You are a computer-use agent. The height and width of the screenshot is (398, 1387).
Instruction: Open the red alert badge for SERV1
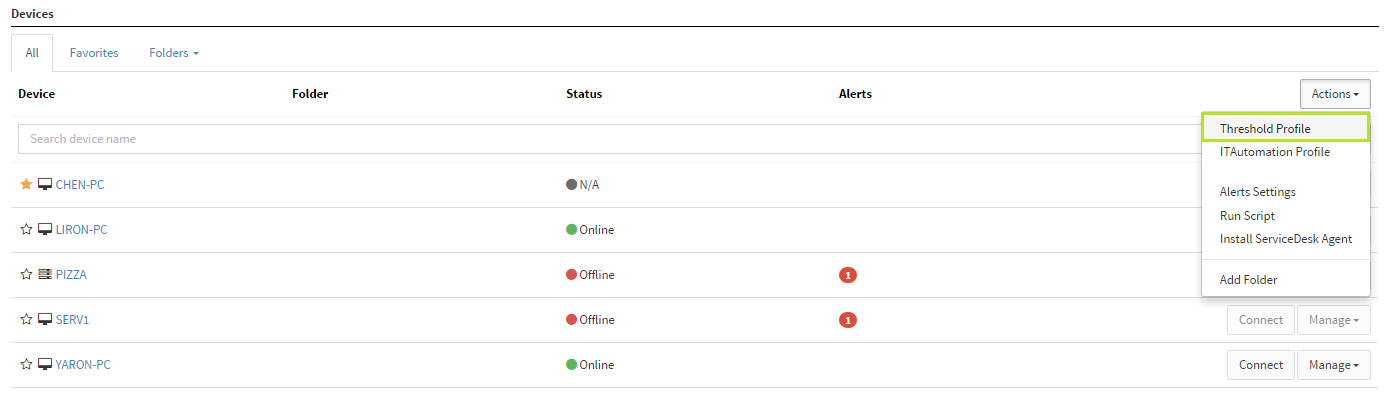tap(848, 320)
